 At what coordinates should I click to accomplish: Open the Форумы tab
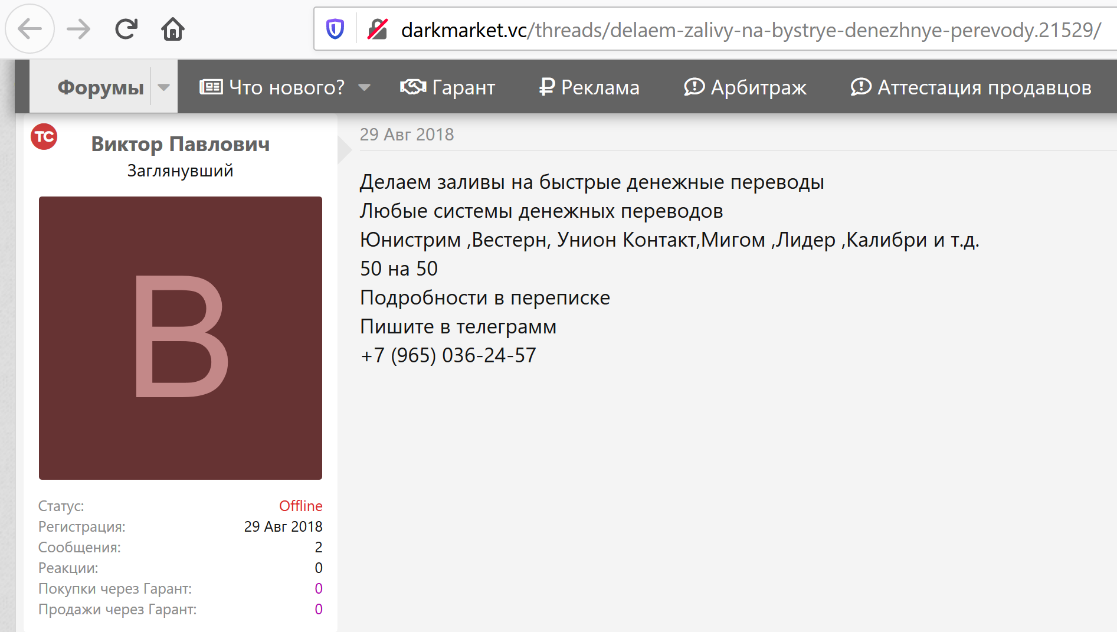click(x=100, y=87)
